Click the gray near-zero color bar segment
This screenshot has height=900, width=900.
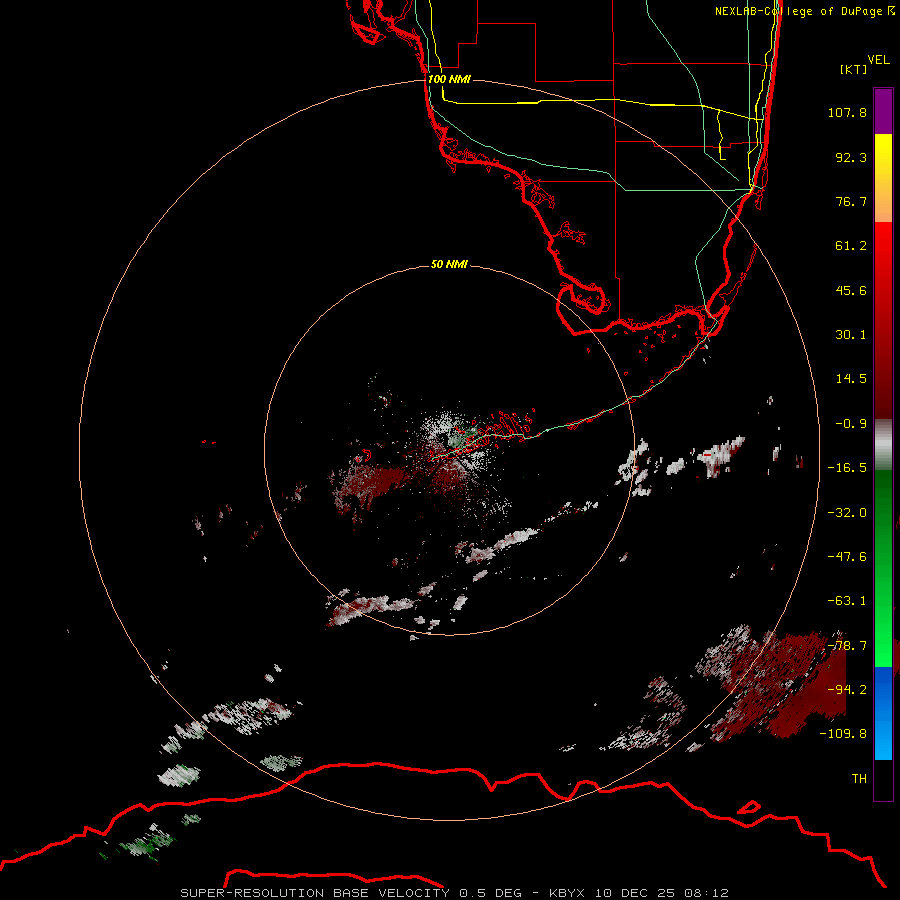pyautogui.click(x=883, y=445)
